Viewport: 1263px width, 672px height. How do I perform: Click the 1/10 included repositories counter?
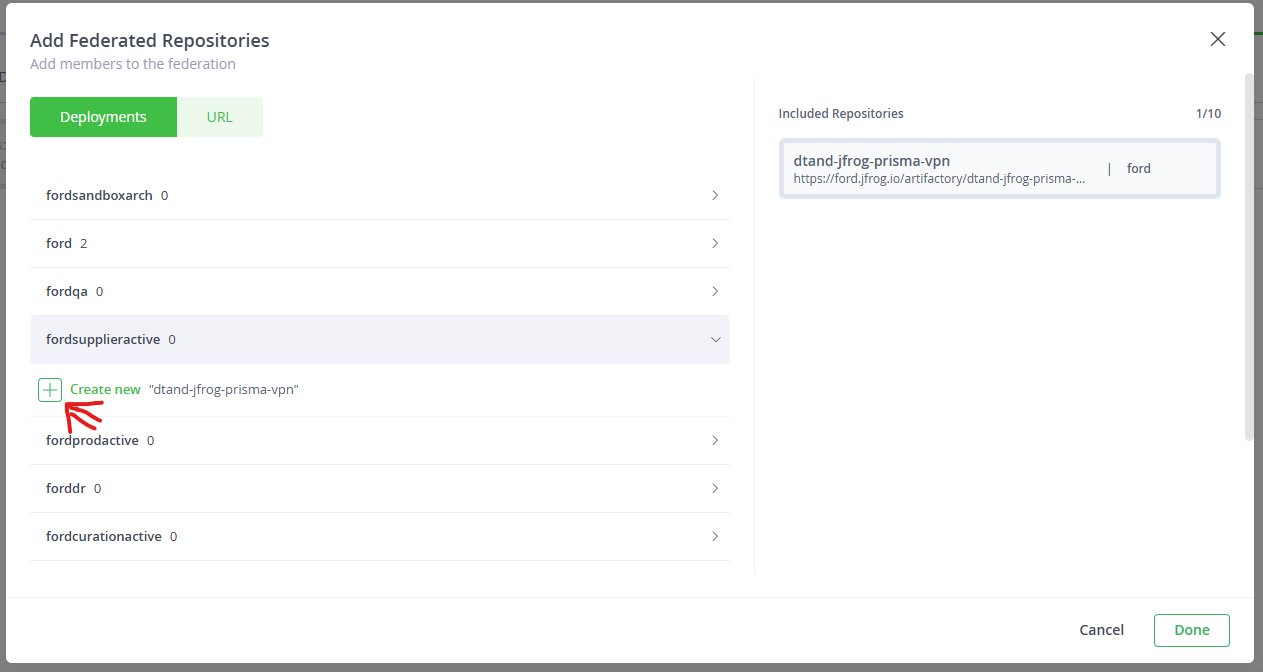point(1208,114)
